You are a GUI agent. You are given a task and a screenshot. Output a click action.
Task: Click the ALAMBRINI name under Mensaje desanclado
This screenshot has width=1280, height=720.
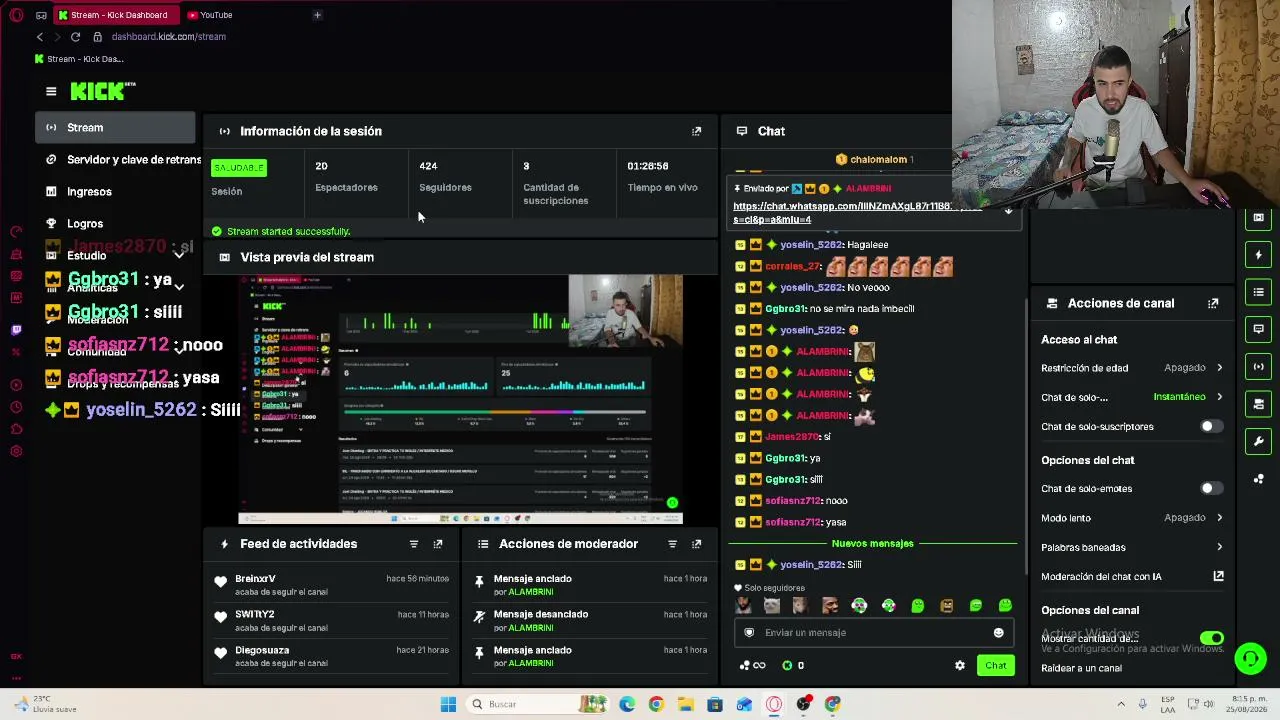531,628
